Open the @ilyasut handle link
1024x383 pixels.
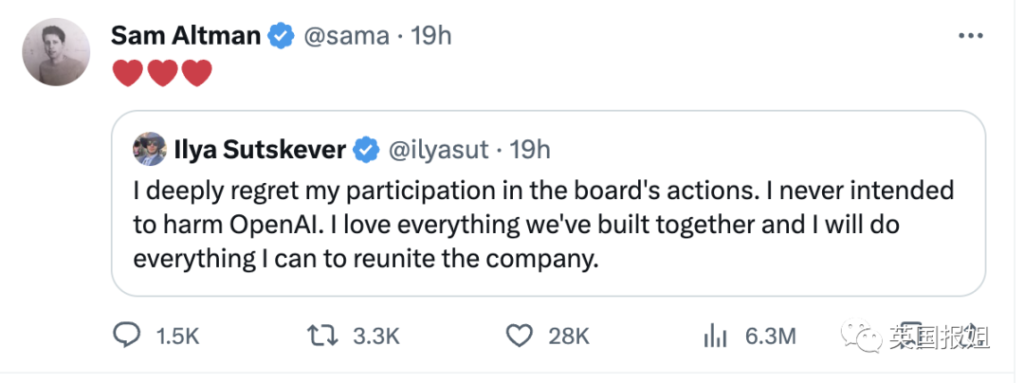click(439, 151)
